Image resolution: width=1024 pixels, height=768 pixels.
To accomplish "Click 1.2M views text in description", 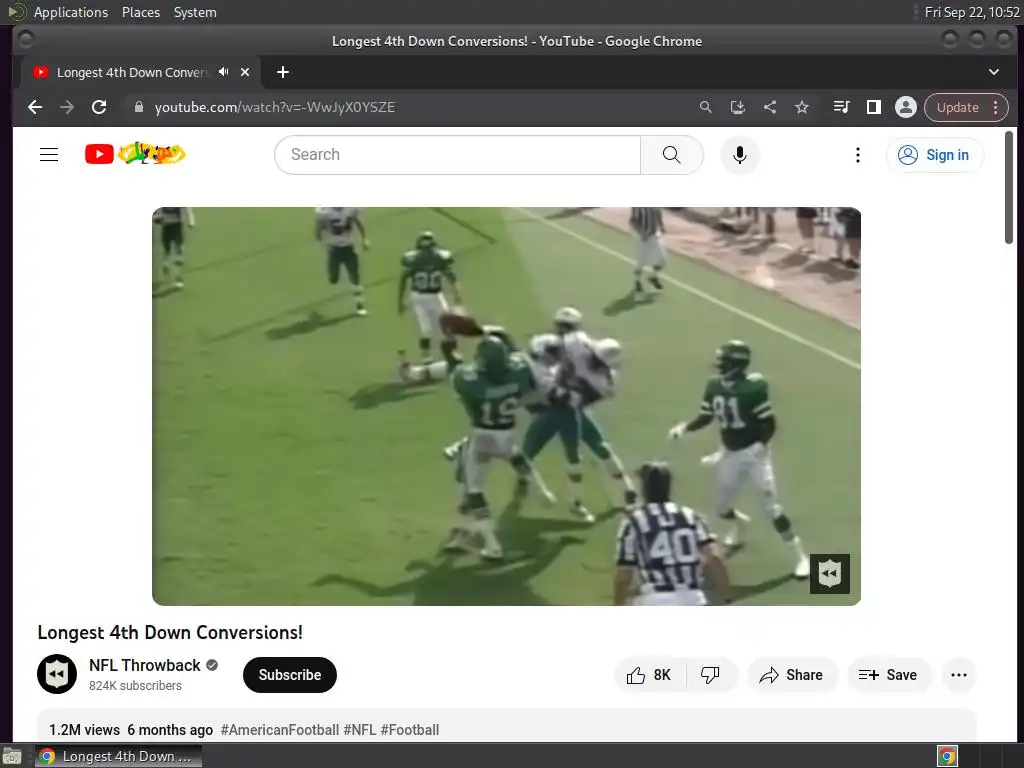I will click(x=84, y=729).
